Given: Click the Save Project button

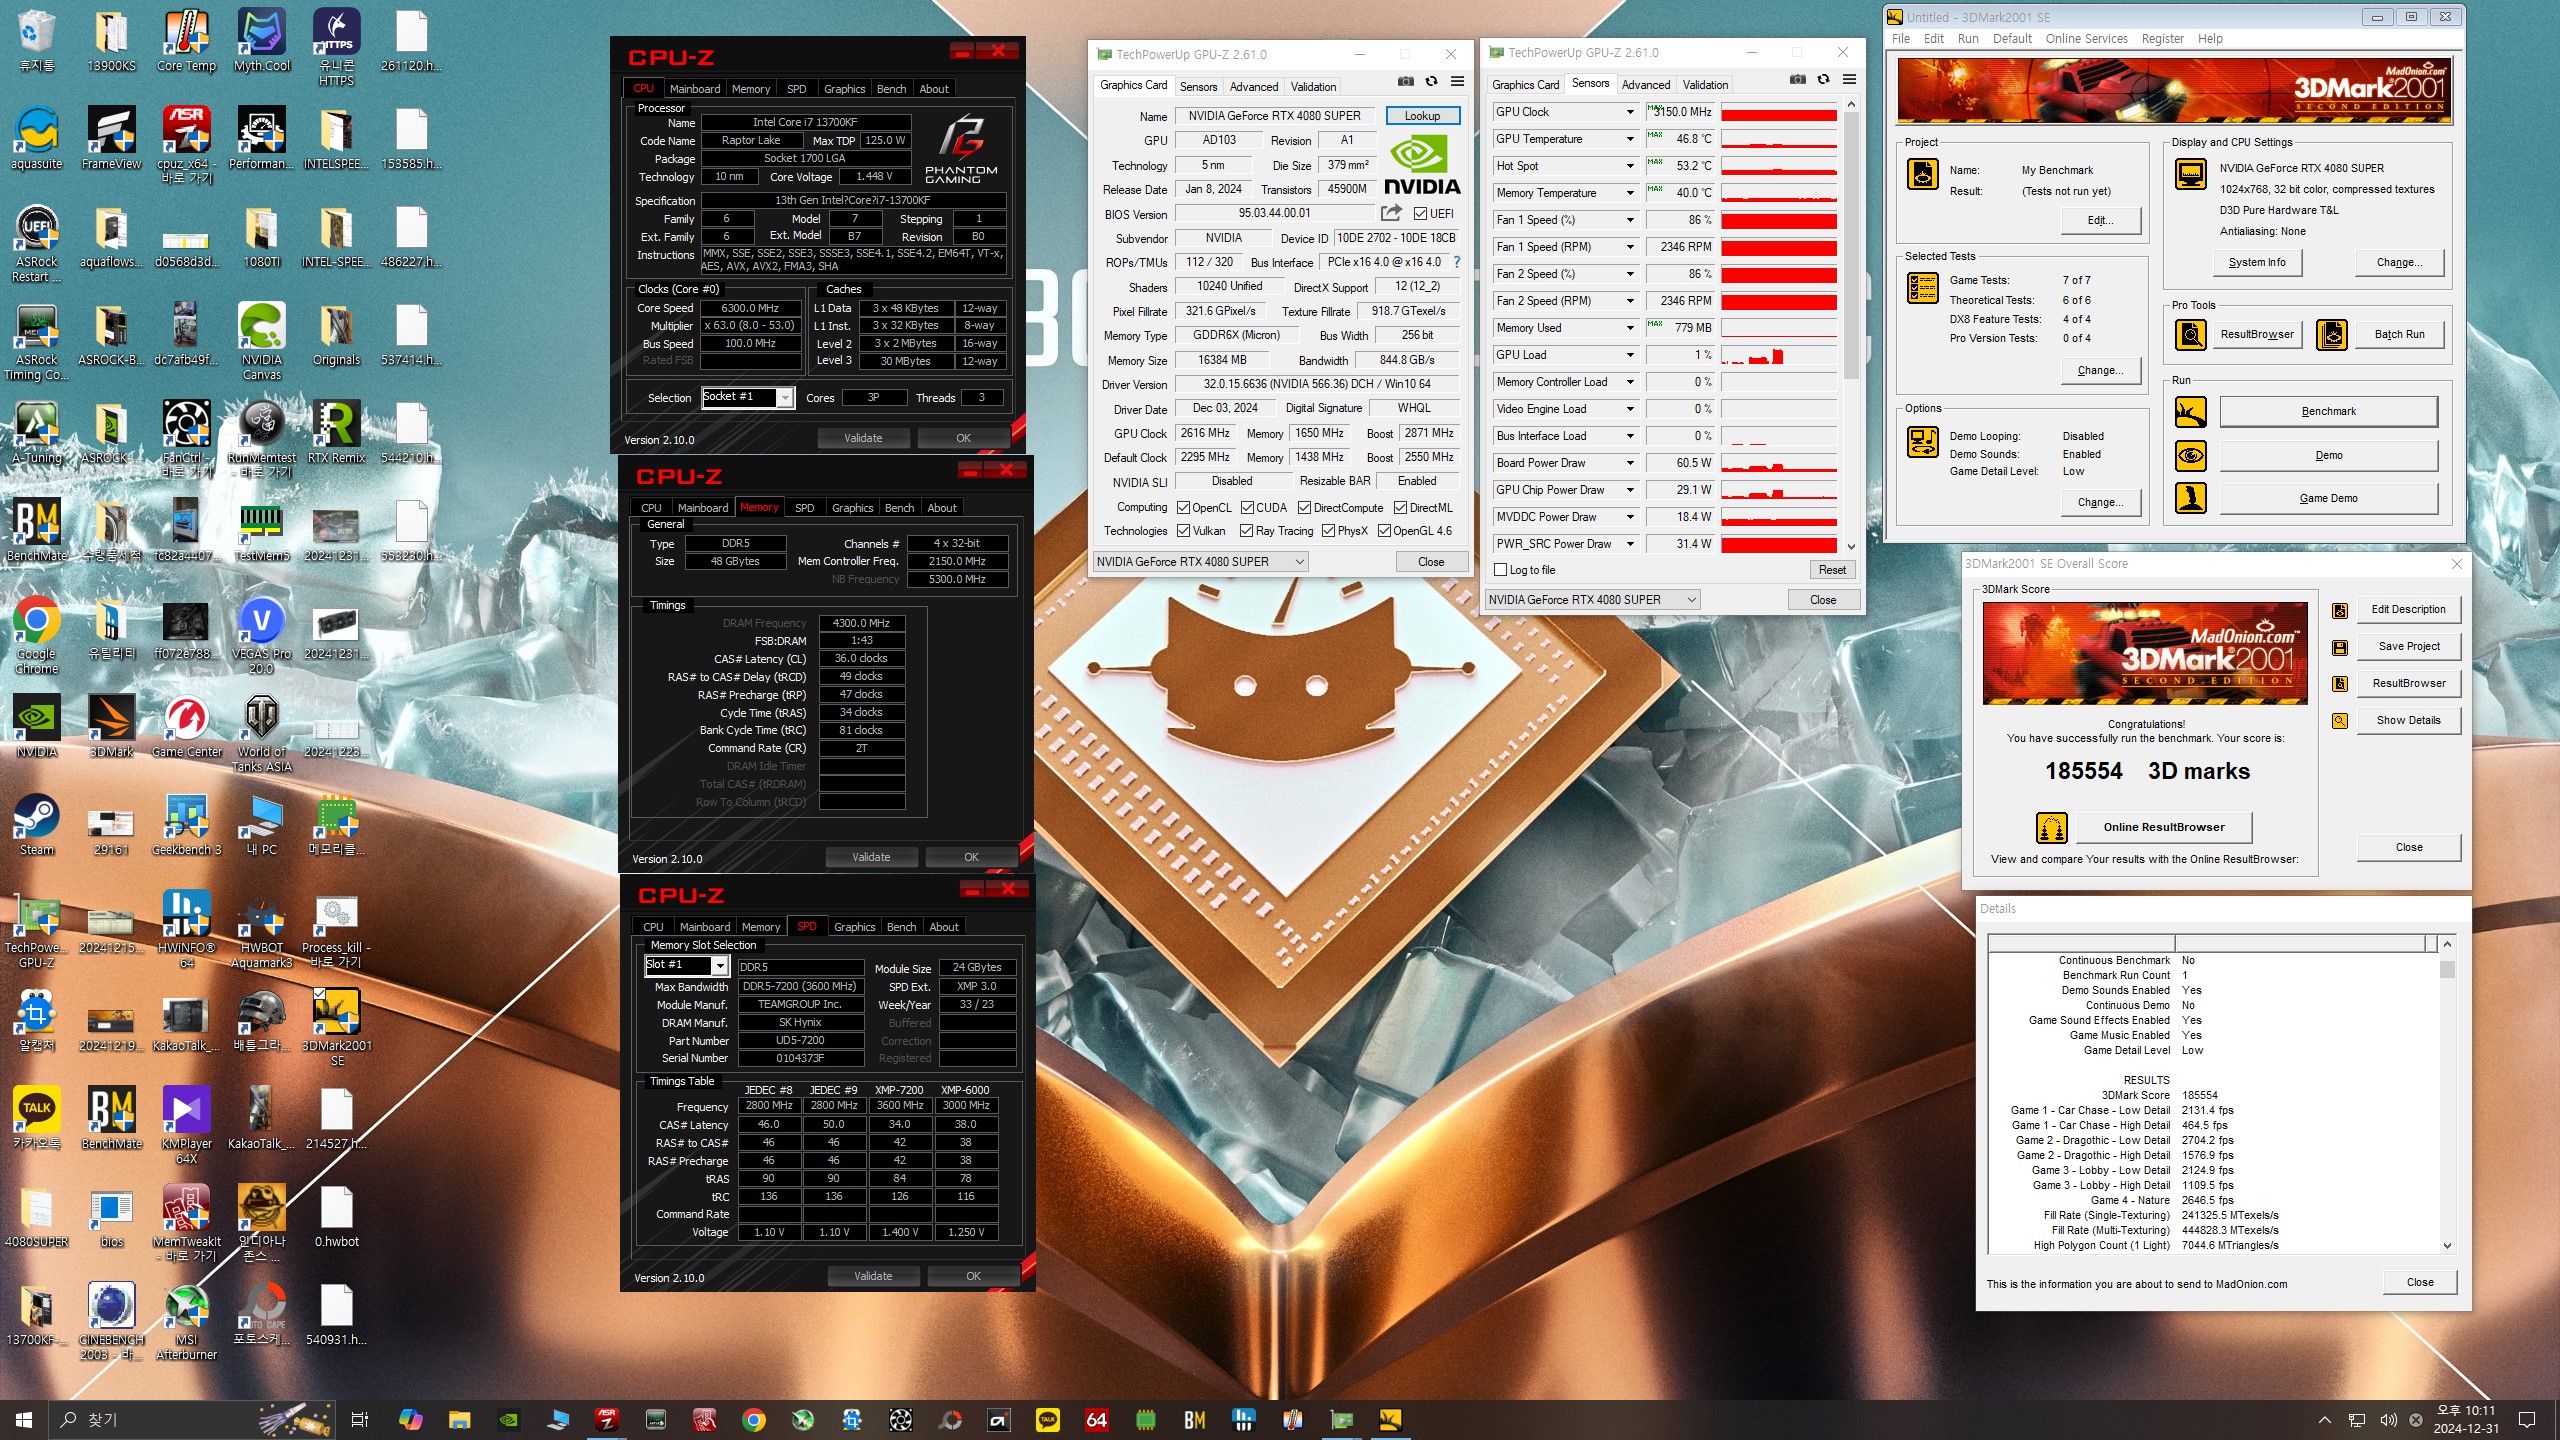Looking at the screenshot, I should coord(2408,646).
